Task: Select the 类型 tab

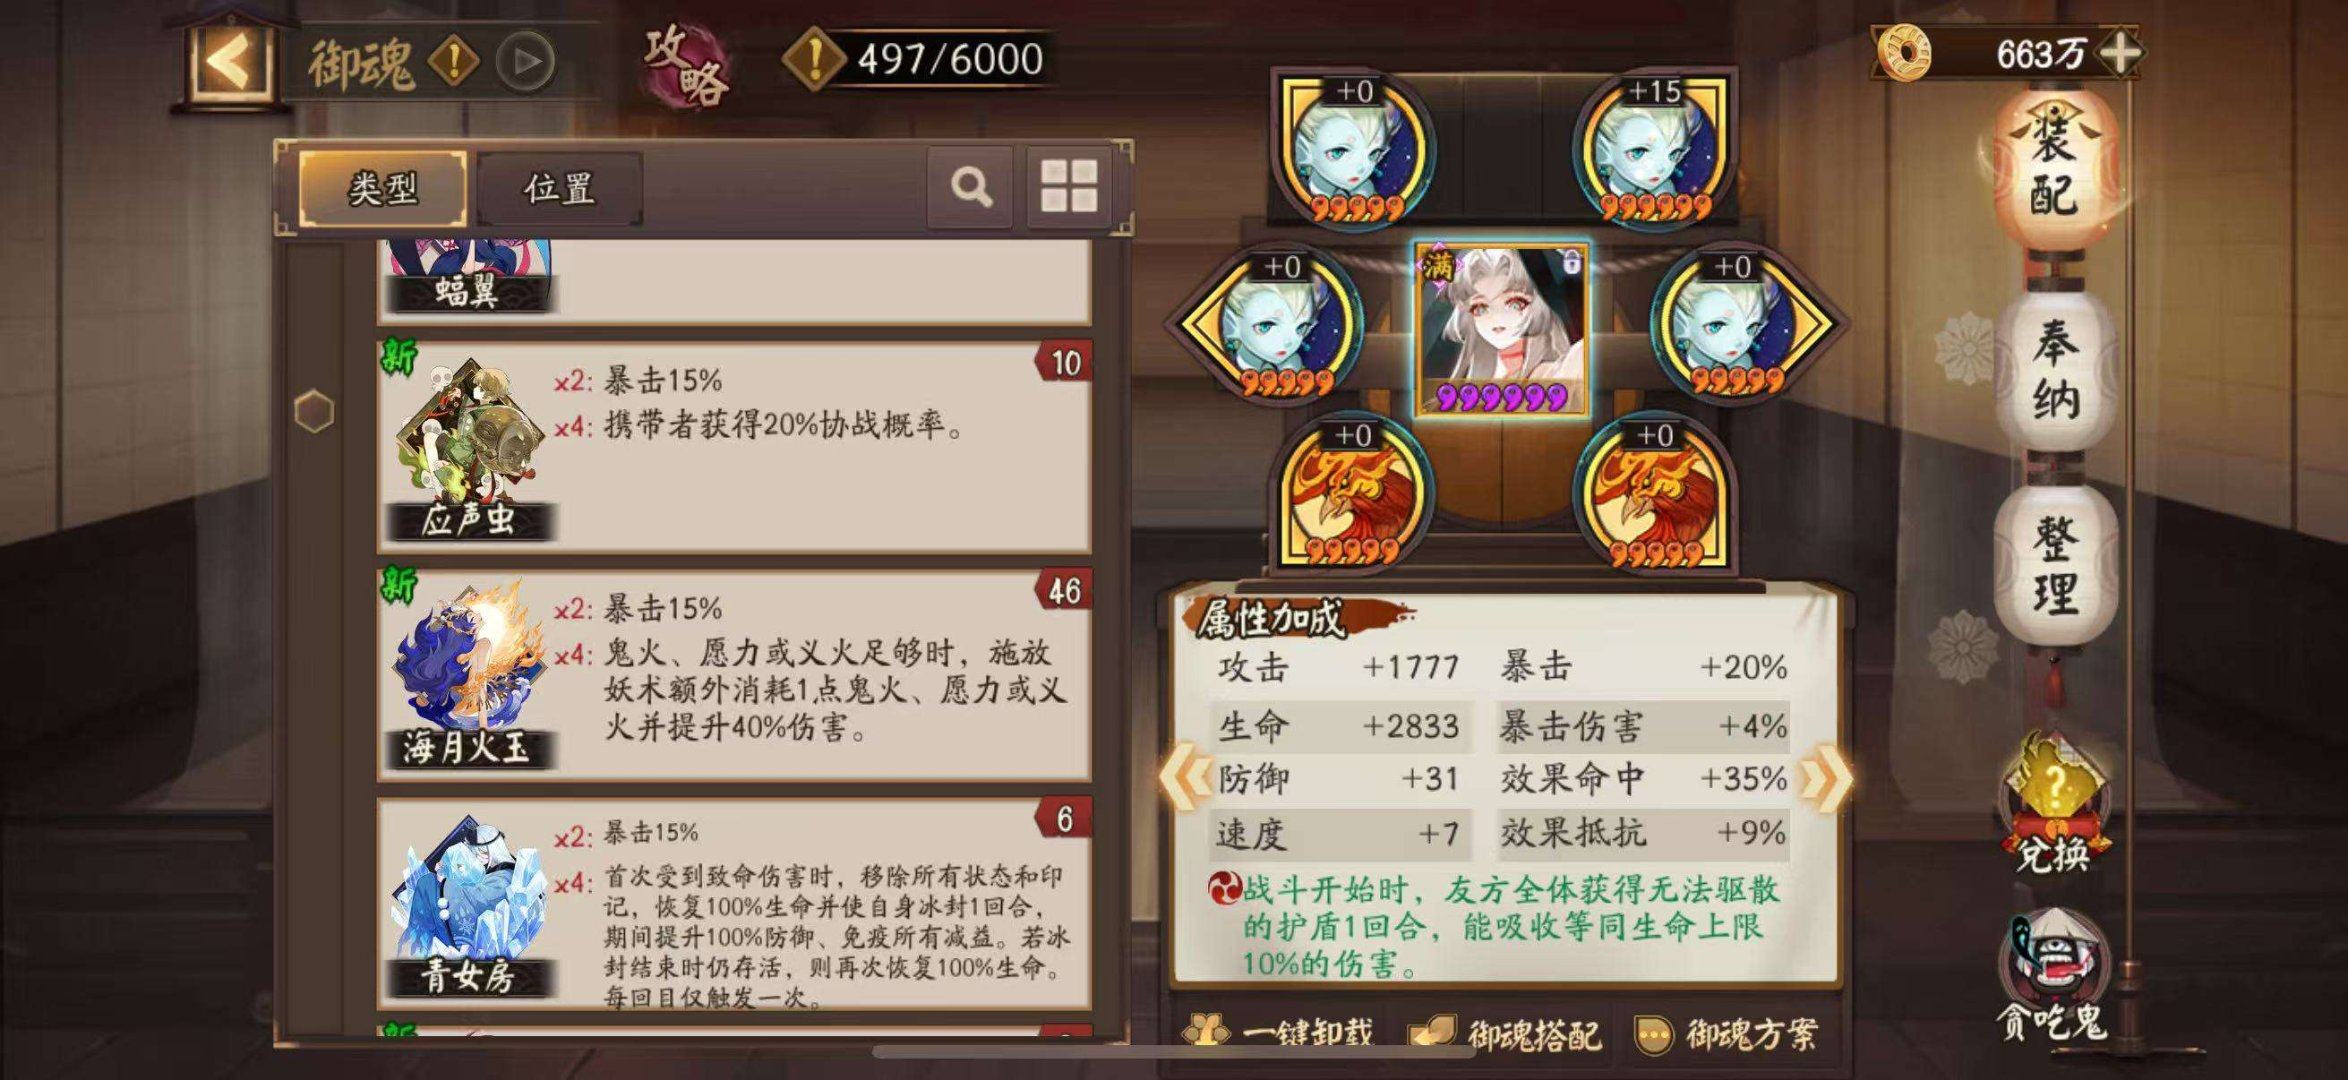Action: pos(383,188)
